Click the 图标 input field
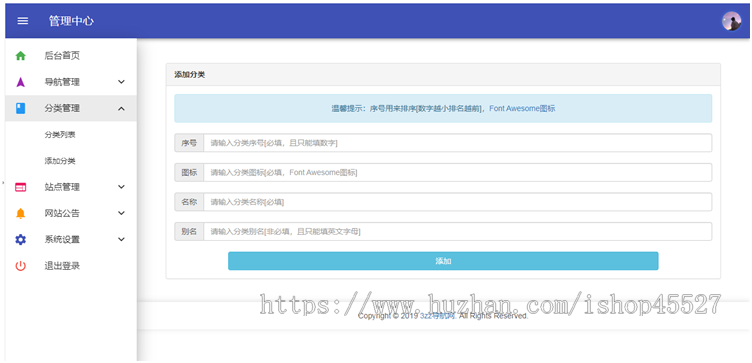The width and height of the screenshot is (752, 363). 458,173
